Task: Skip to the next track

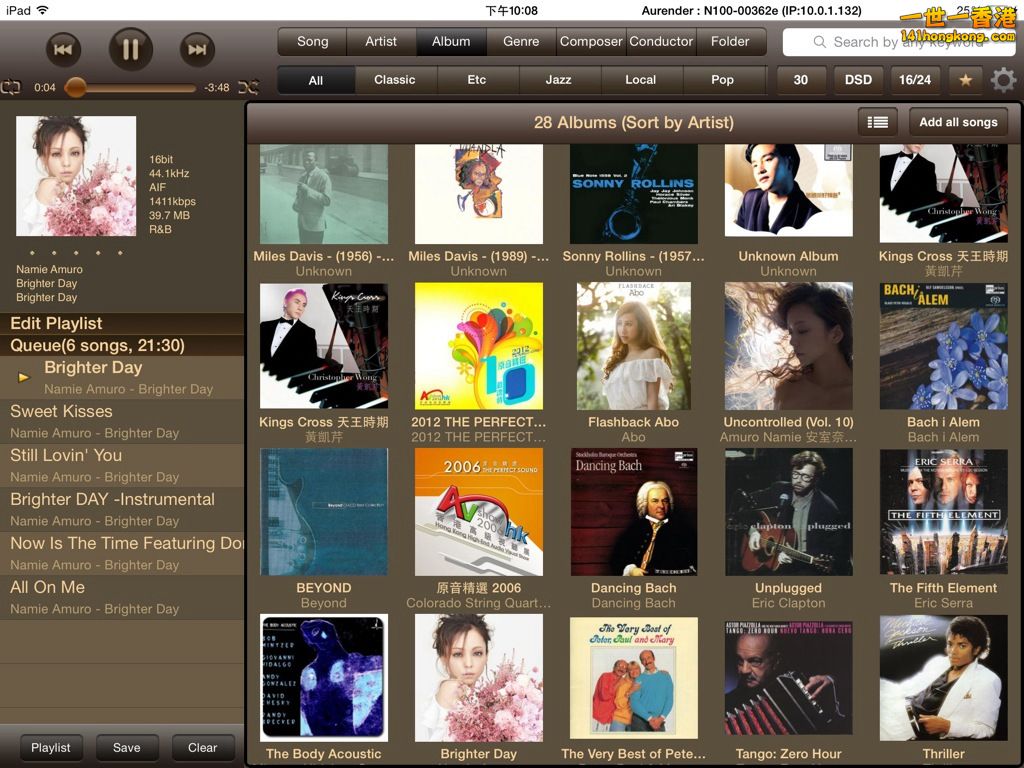Action: click(x=197, y=49)
